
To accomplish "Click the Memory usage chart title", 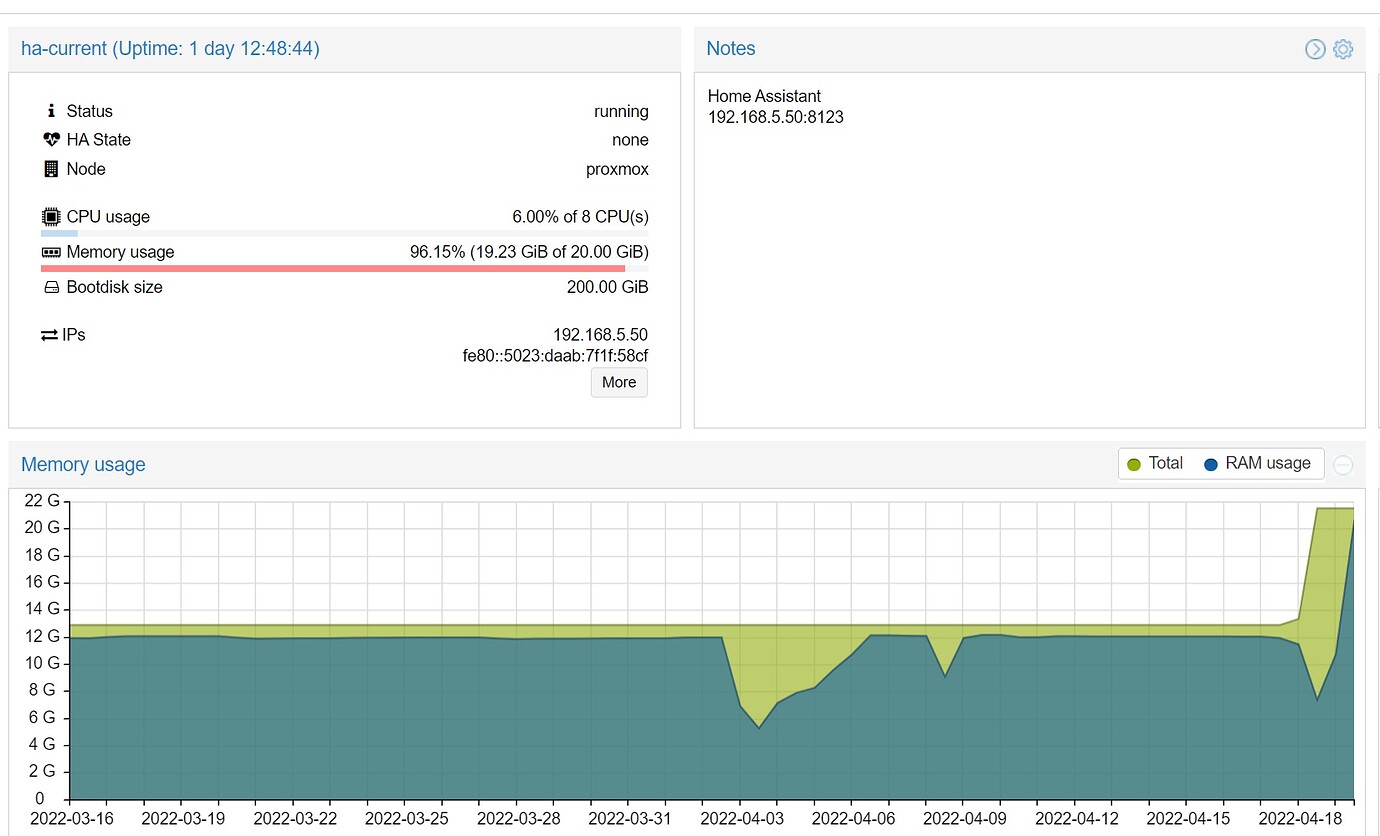I will click(x=83, y=465).
